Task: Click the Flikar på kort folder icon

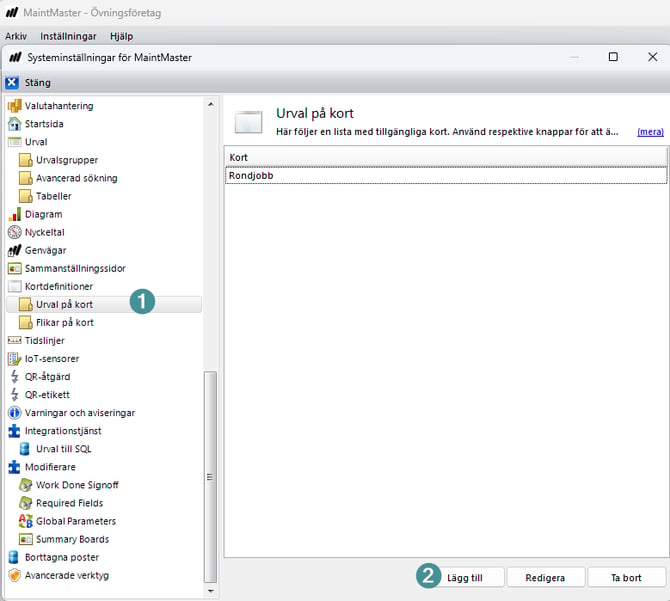Action: pos(26,322)
